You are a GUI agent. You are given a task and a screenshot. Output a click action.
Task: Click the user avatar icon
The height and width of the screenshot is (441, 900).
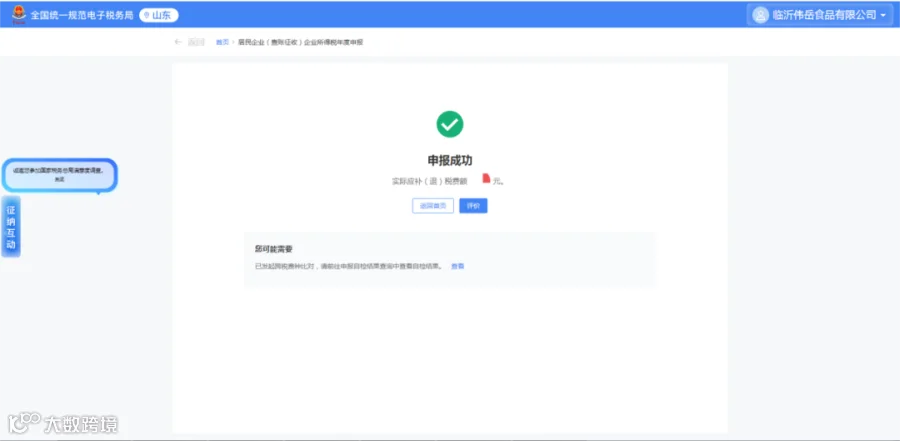[761, 15]
